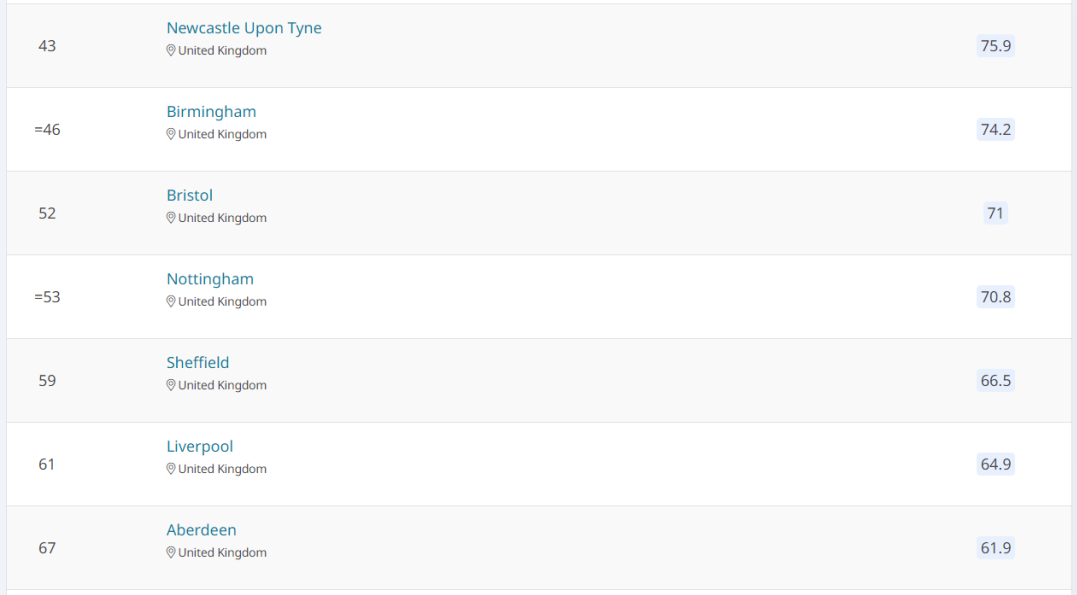The width and height of the screenshot is (1077, 595).
Task: Click location pin icon under Bristol
Action: coord(170,218)
